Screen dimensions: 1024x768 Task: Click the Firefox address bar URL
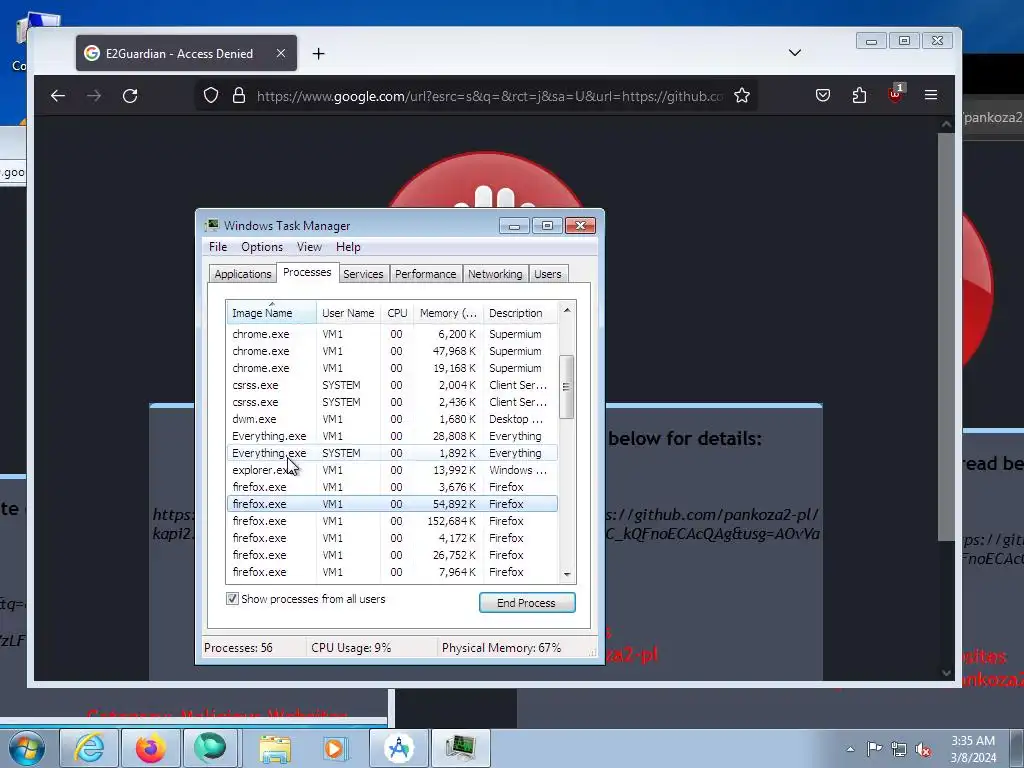point(489,96)
